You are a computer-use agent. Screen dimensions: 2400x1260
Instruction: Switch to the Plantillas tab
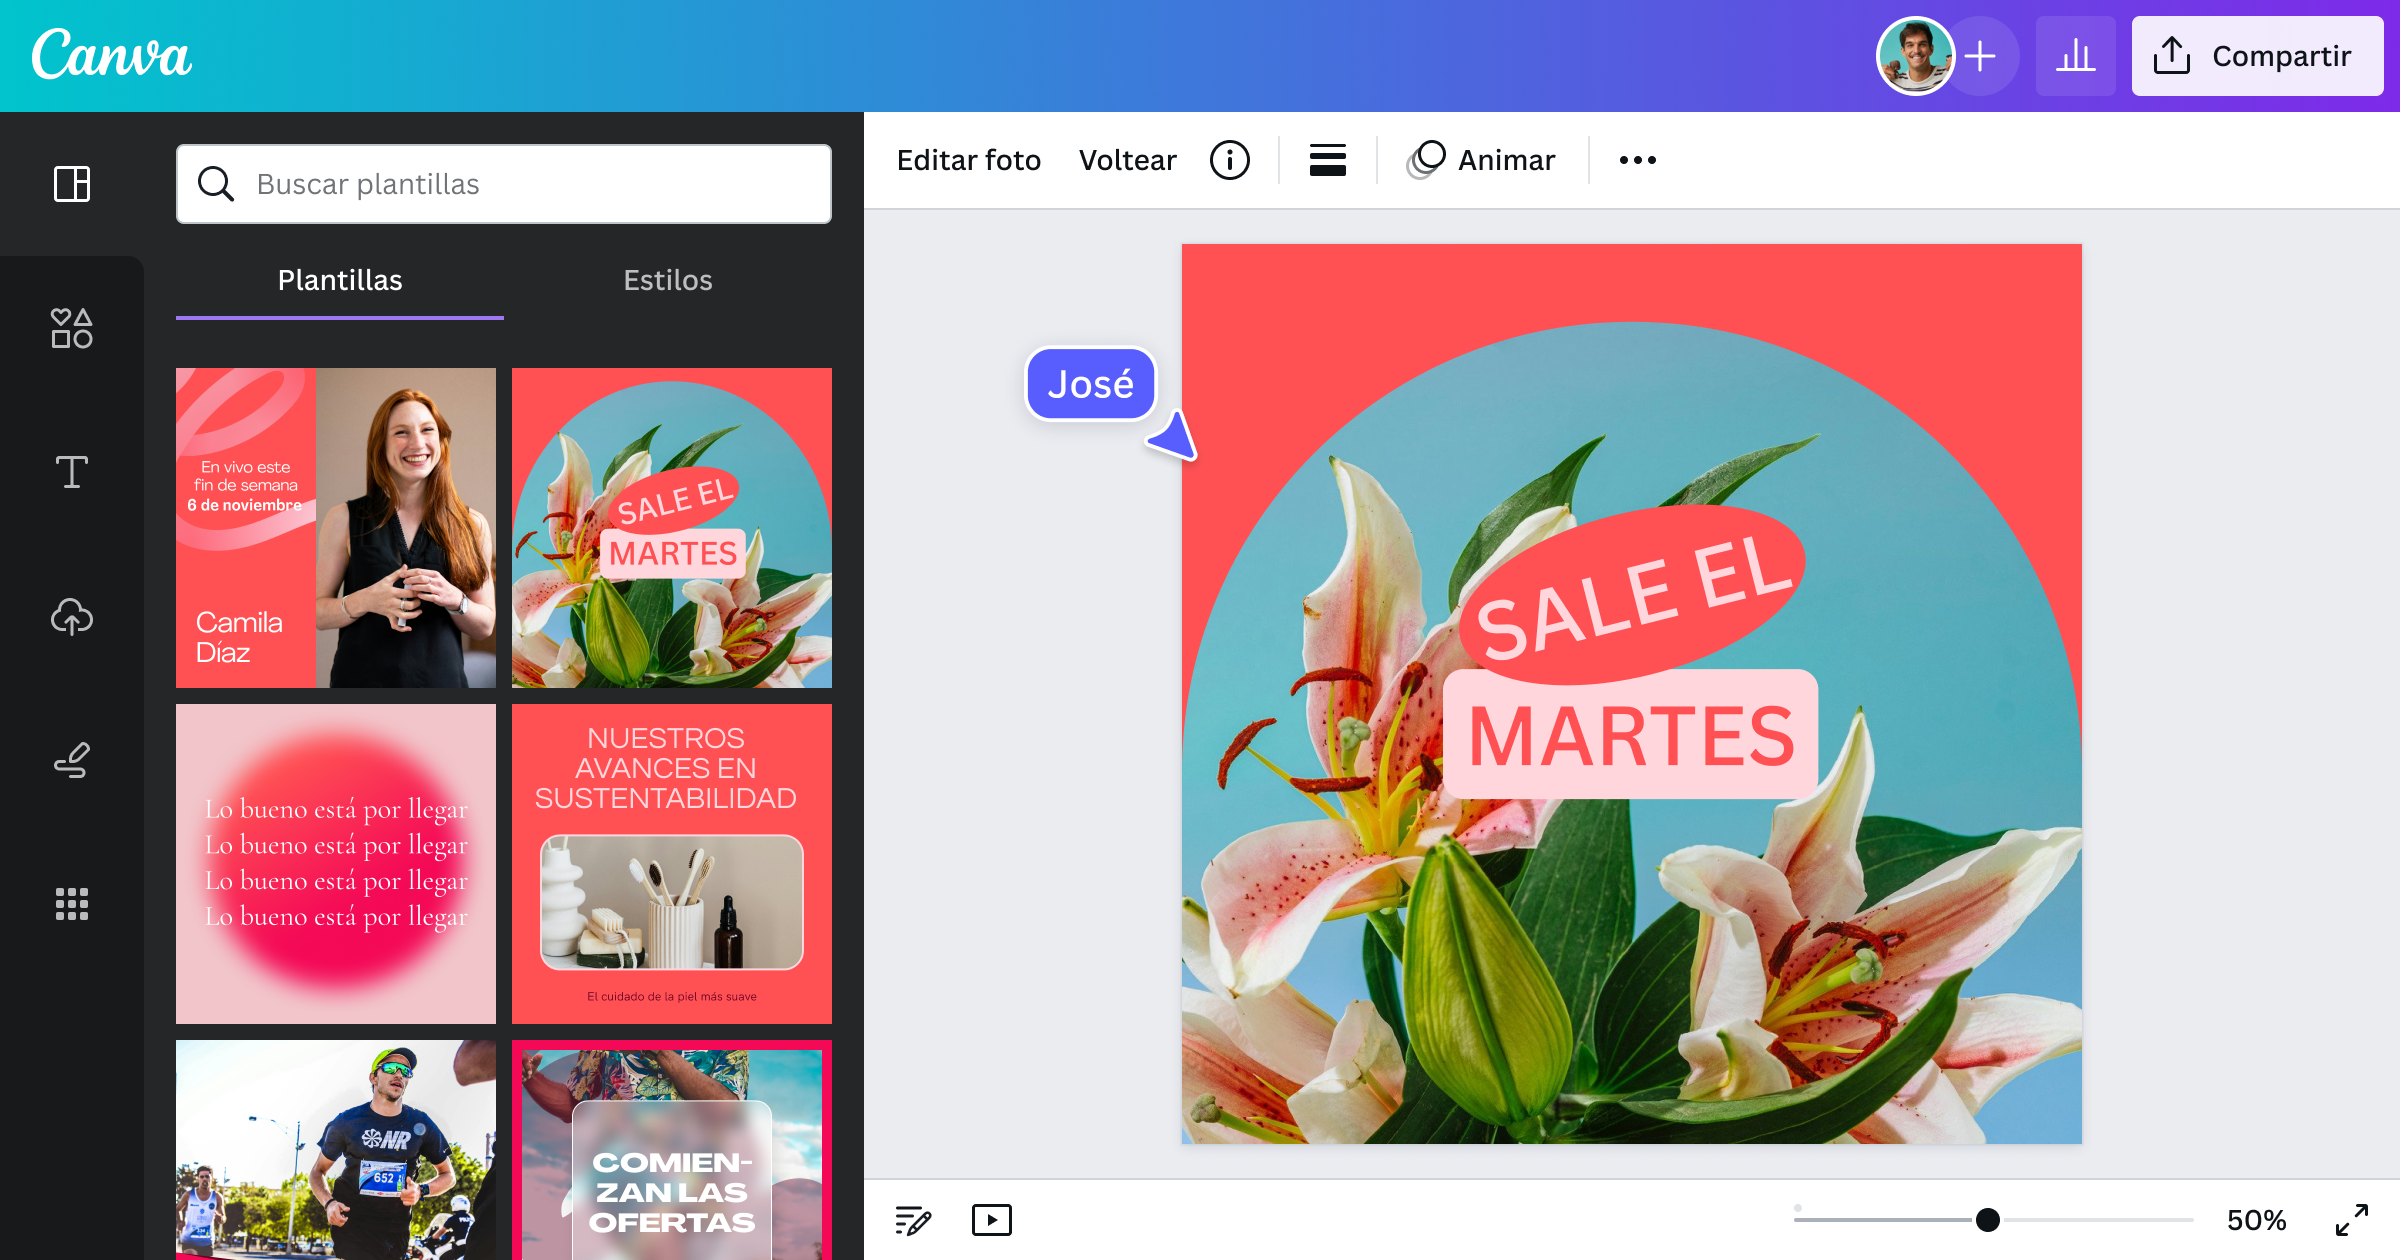pyautogui.click(x=339, y=281)
